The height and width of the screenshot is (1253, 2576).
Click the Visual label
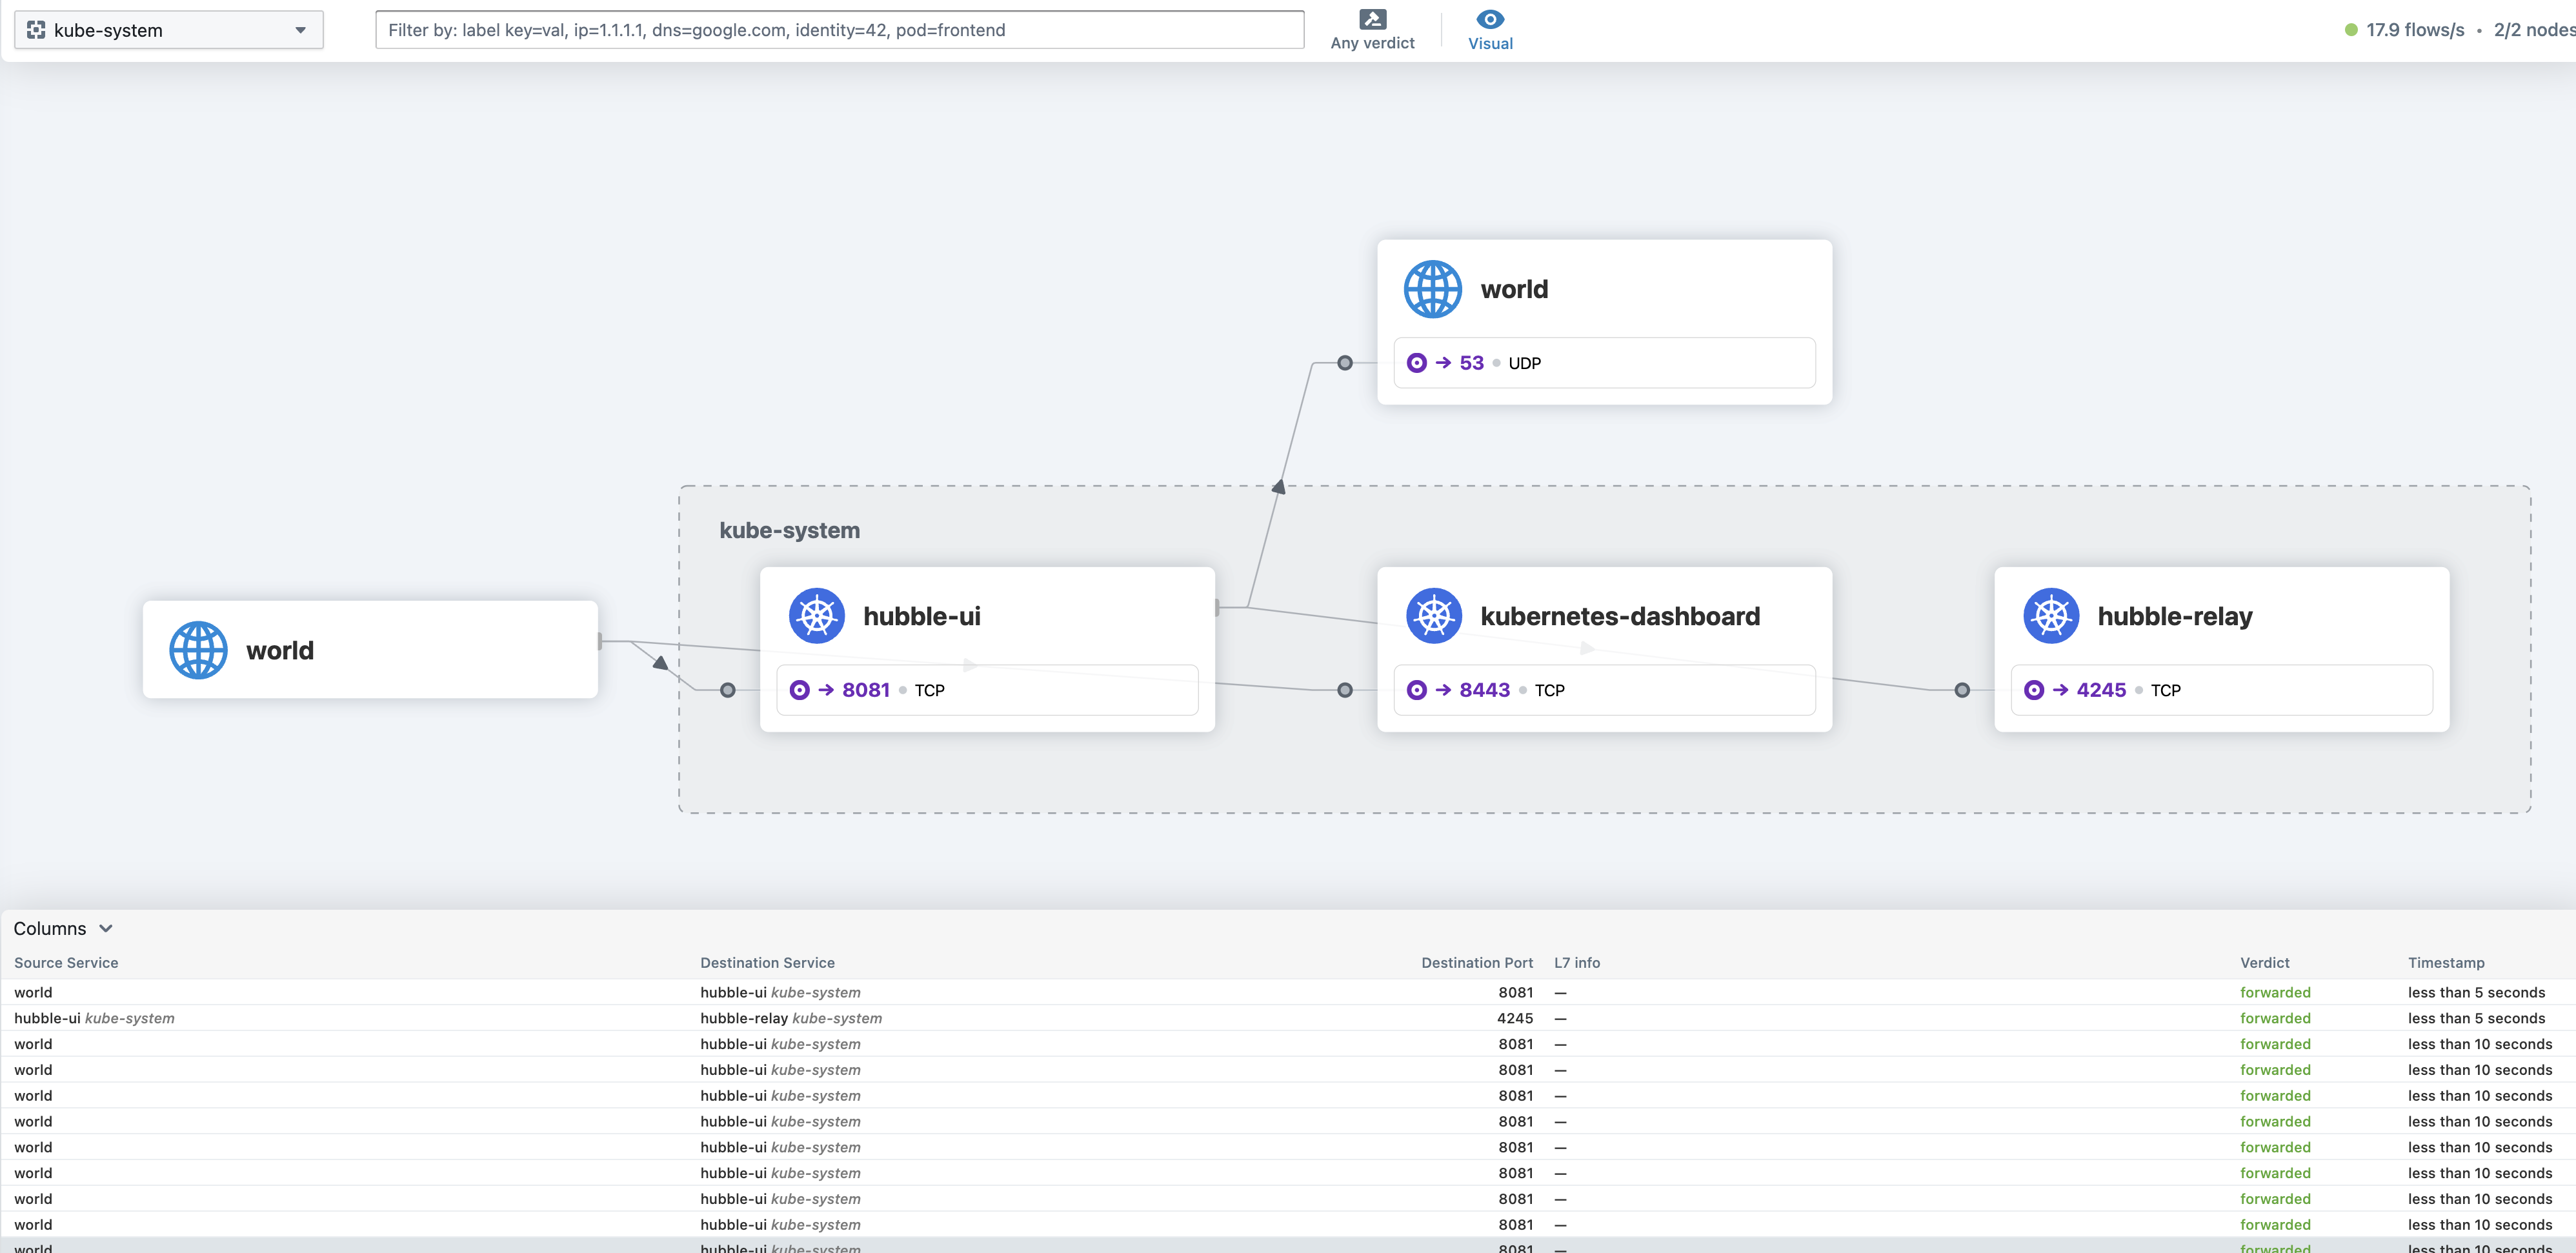pyautogui.click(x=1490, y=43)
